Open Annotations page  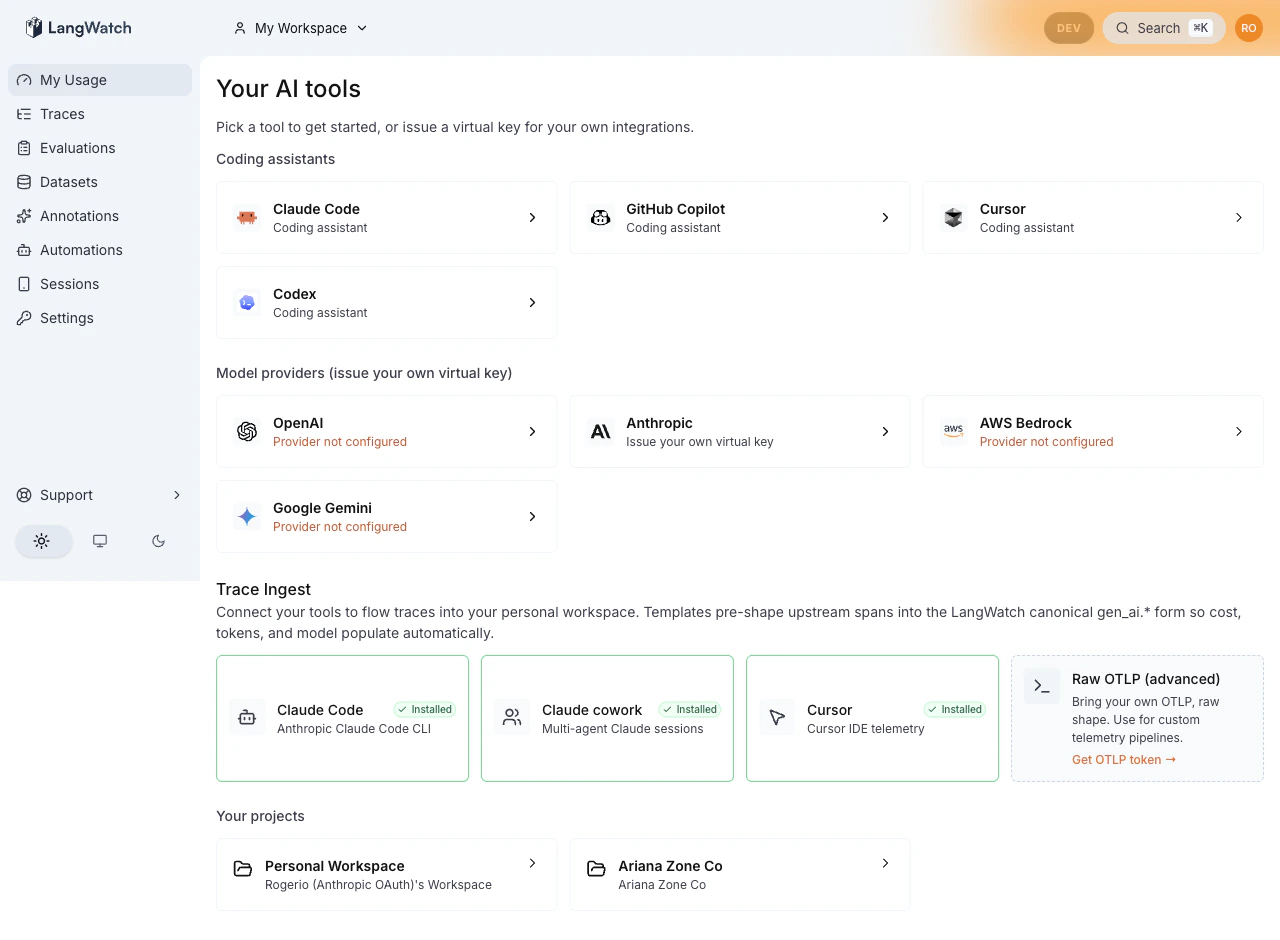[100, 216]
